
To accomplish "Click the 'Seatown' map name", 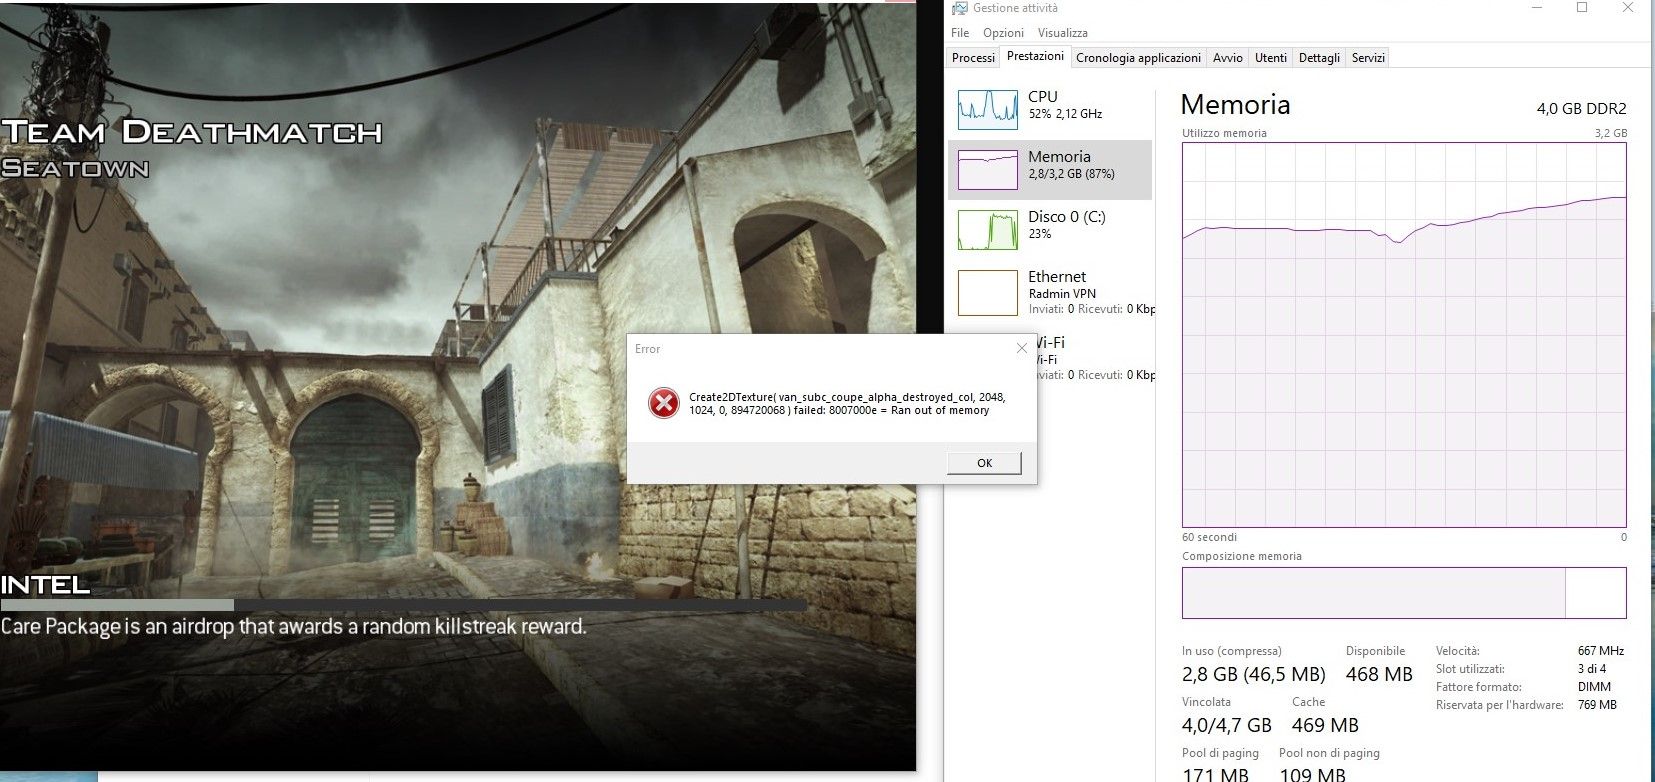I will coord(75,168).
